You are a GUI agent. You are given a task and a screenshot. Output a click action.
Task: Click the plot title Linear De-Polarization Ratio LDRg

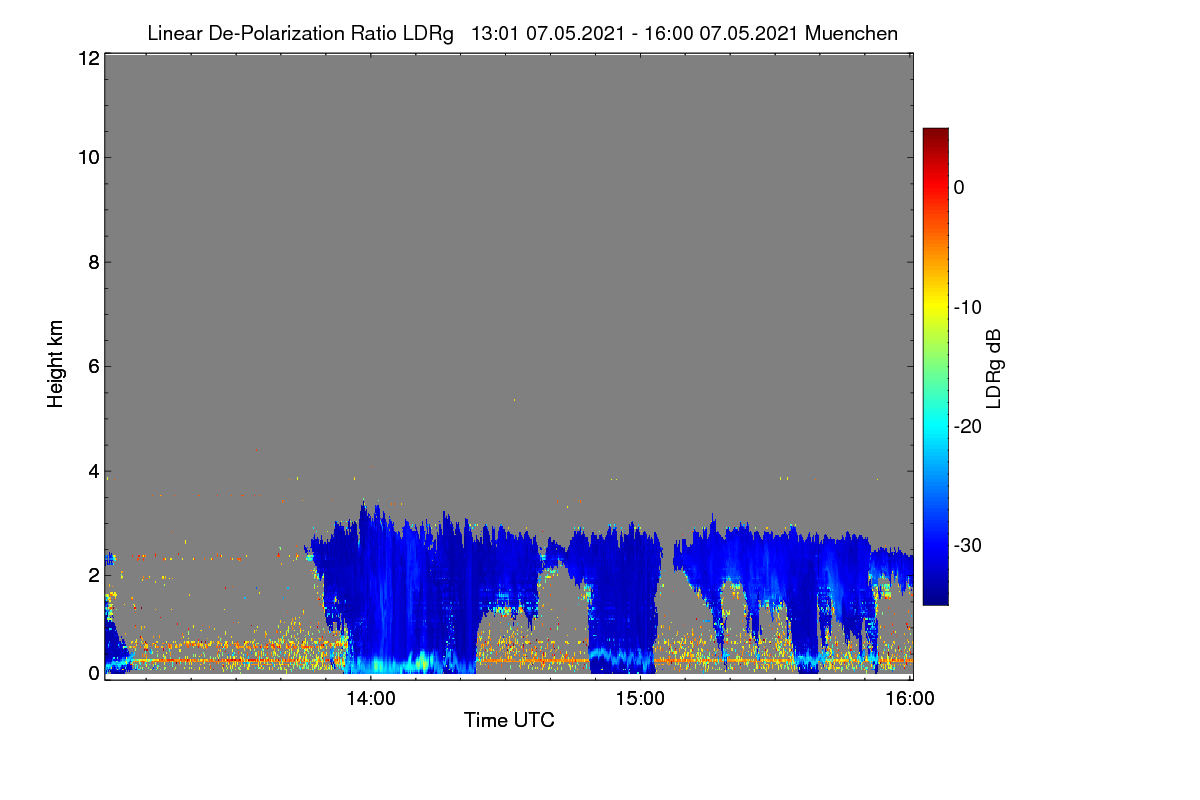[x=300, y=34]
